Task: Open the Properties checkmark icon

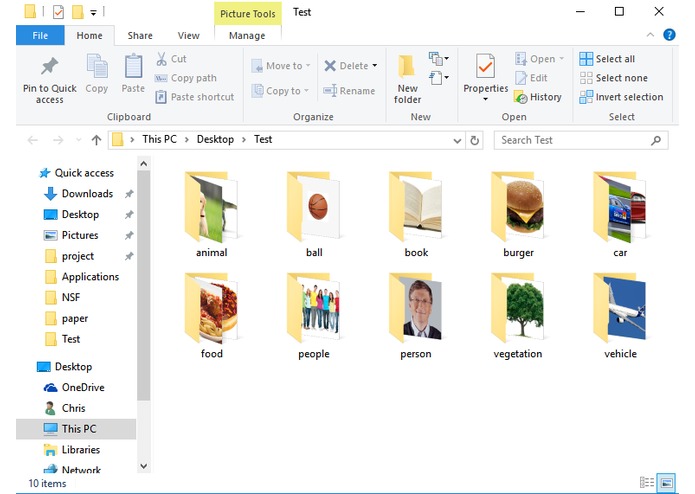Action: (x=485, y=66)
